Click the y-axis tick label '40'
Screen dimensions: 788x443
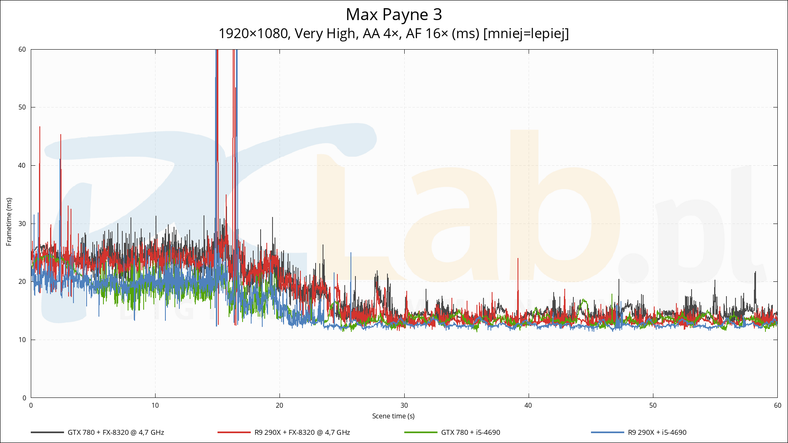point(22,165)
